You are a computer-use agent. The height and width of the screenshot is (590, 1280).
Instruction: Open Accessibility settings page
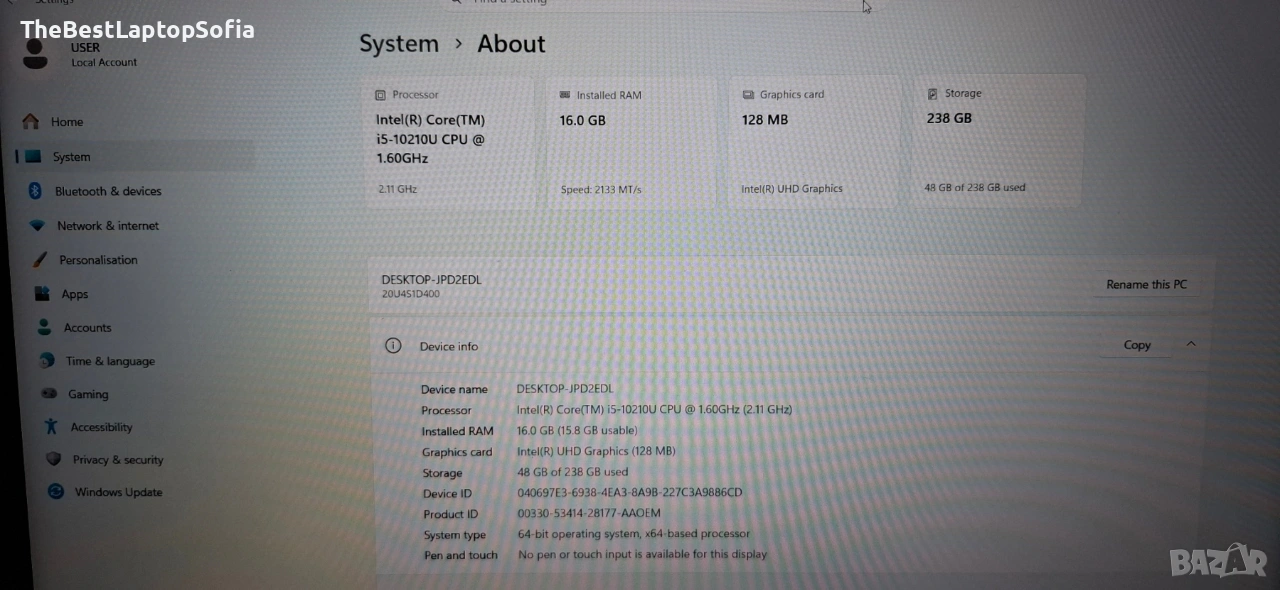tap(101, 427)
